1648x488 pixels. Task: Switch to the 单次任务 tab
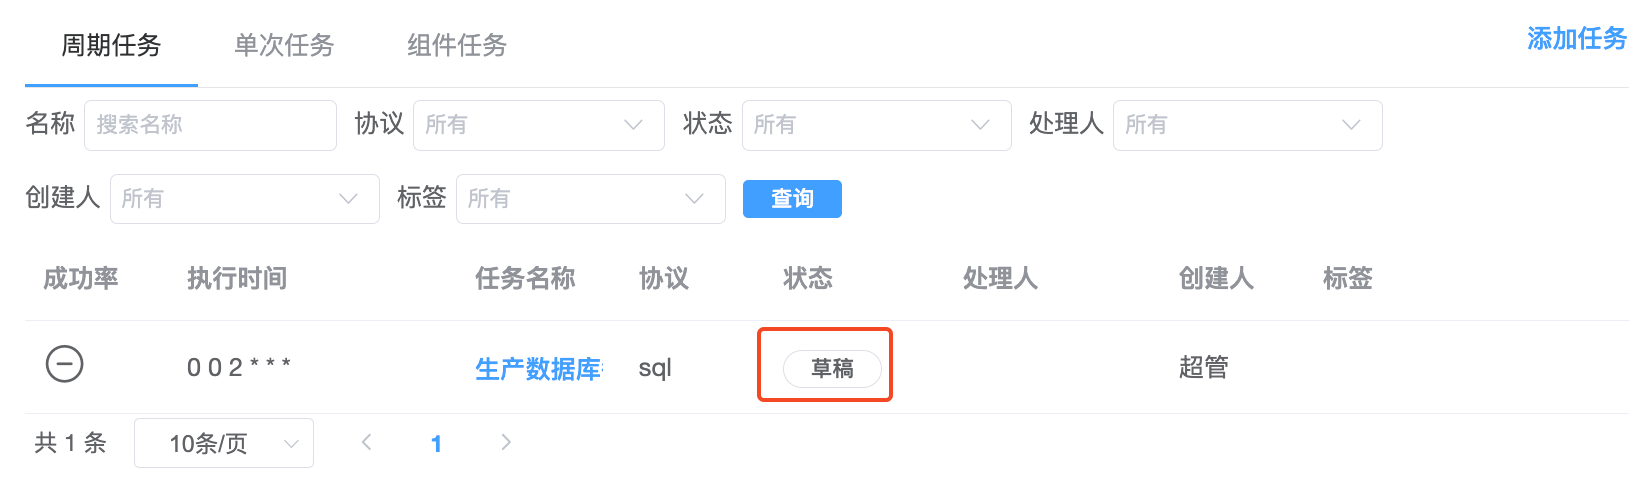point(284,45)
